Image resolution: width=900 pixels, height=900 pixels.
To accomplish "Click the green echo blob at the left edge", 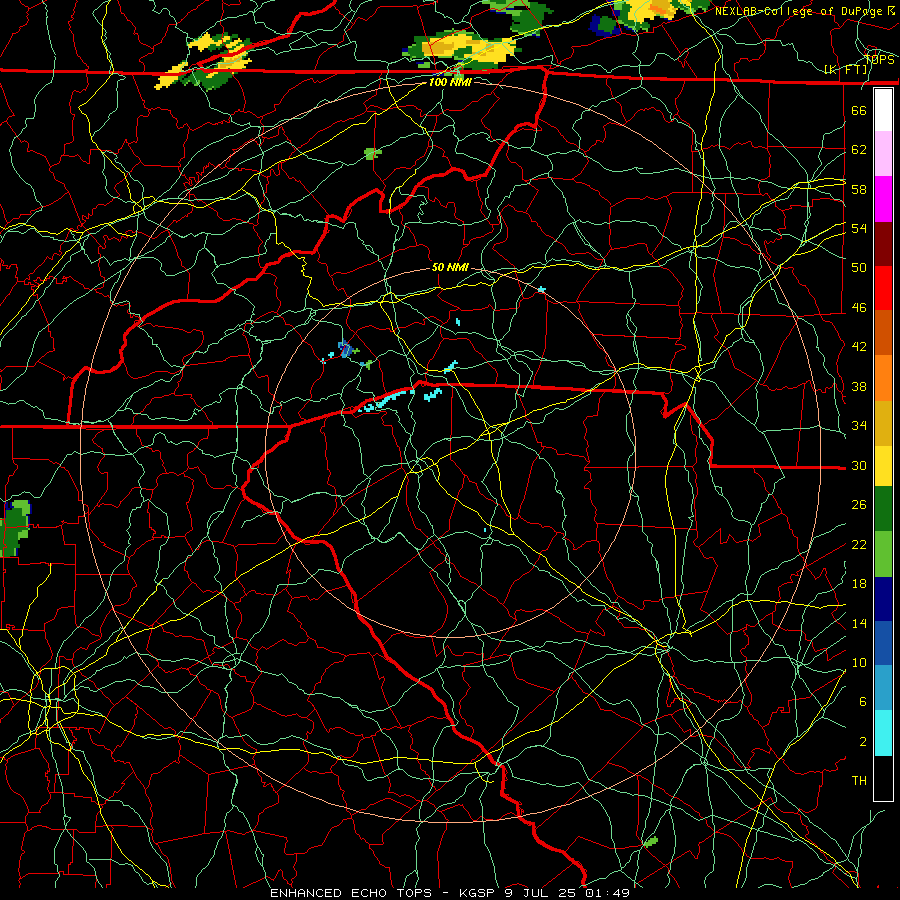I will (x=14, y=527).
